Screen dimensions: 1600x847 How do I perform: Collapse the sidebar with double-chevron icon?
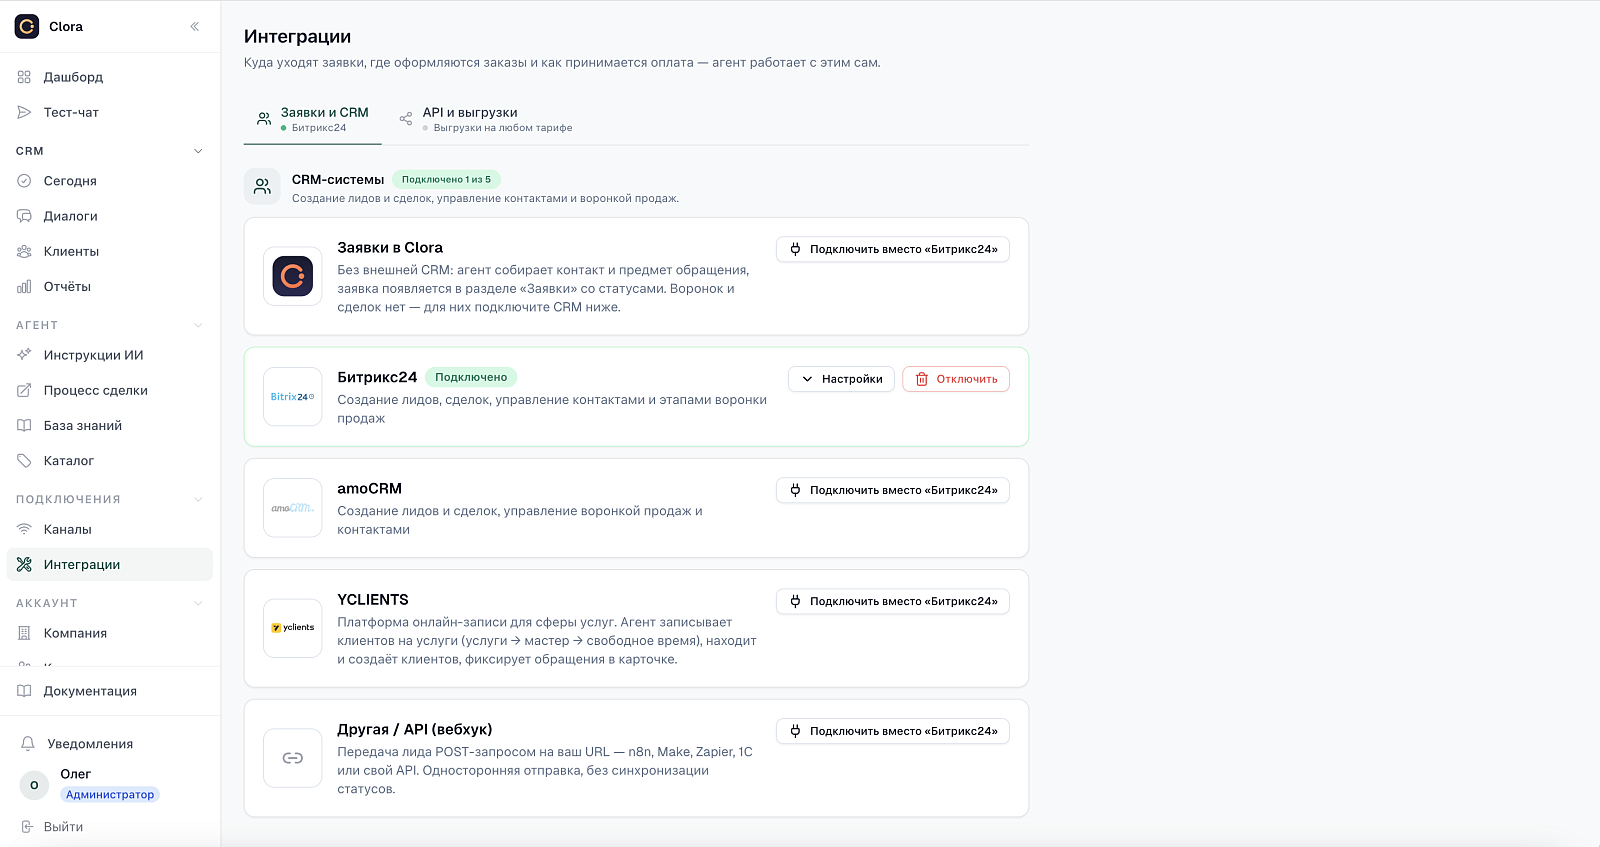click(195, 26)
